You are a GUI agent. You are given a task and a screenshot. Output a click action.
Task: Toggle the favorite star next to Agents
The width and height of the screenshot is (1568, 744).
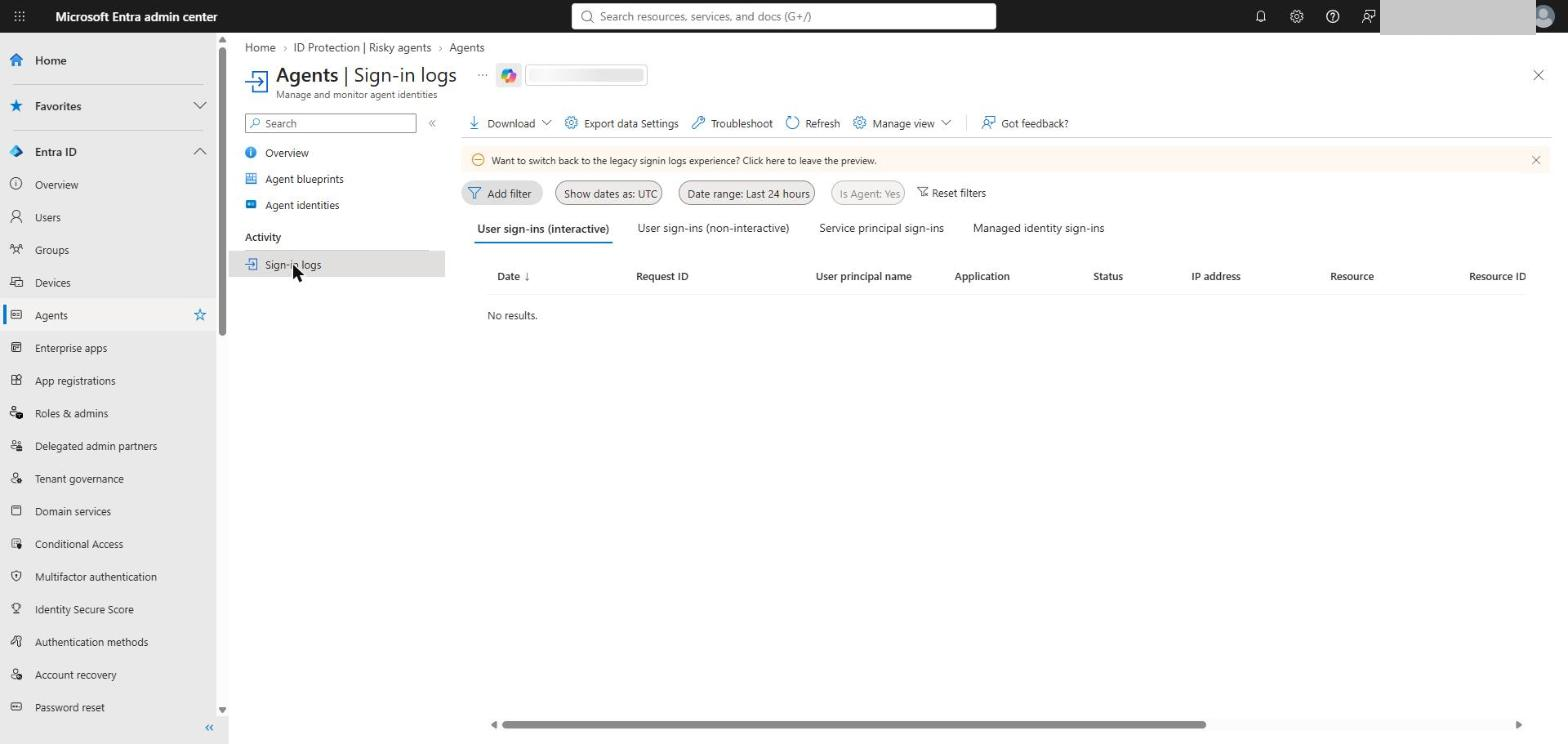coord(200,315)
